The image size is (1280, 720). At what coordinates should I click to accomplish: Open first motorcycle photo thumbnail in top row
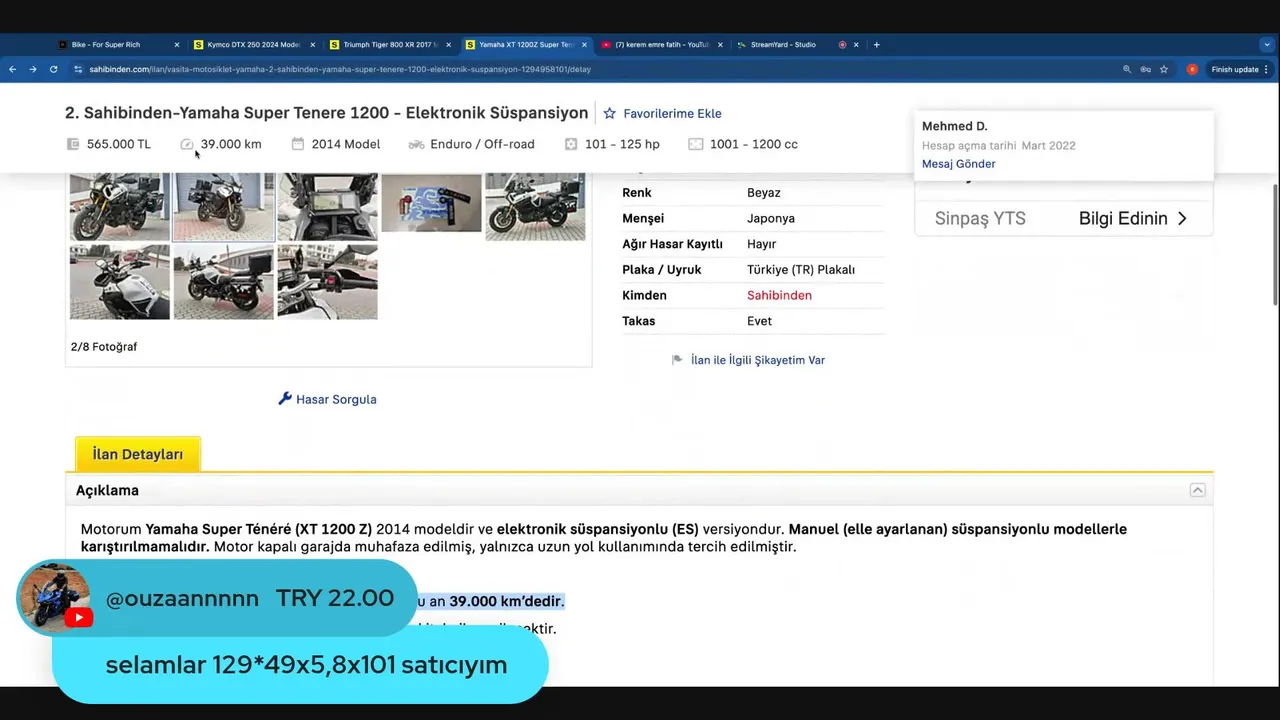120,206
